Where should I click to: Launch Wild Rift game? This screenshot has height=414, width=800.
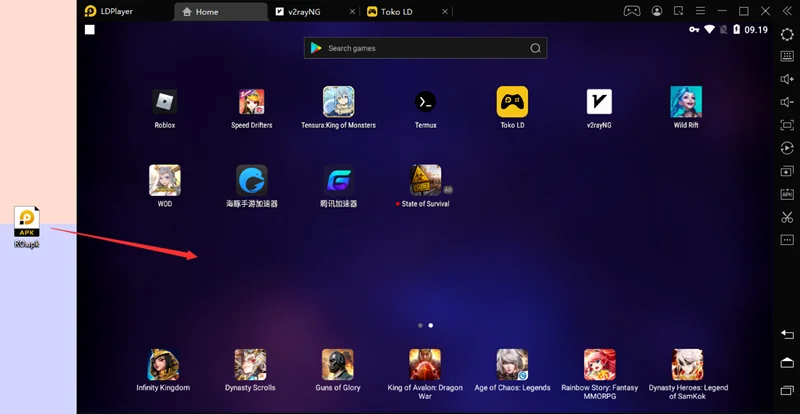click(x=686, y=102)
